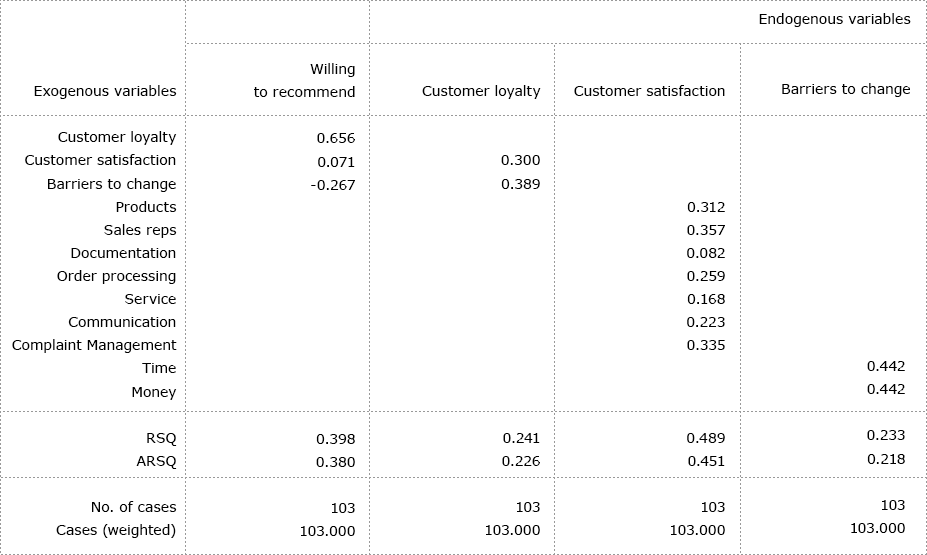Select the No. of cases row label
Viewport: 927px width, 555px height.
(134, 507)
